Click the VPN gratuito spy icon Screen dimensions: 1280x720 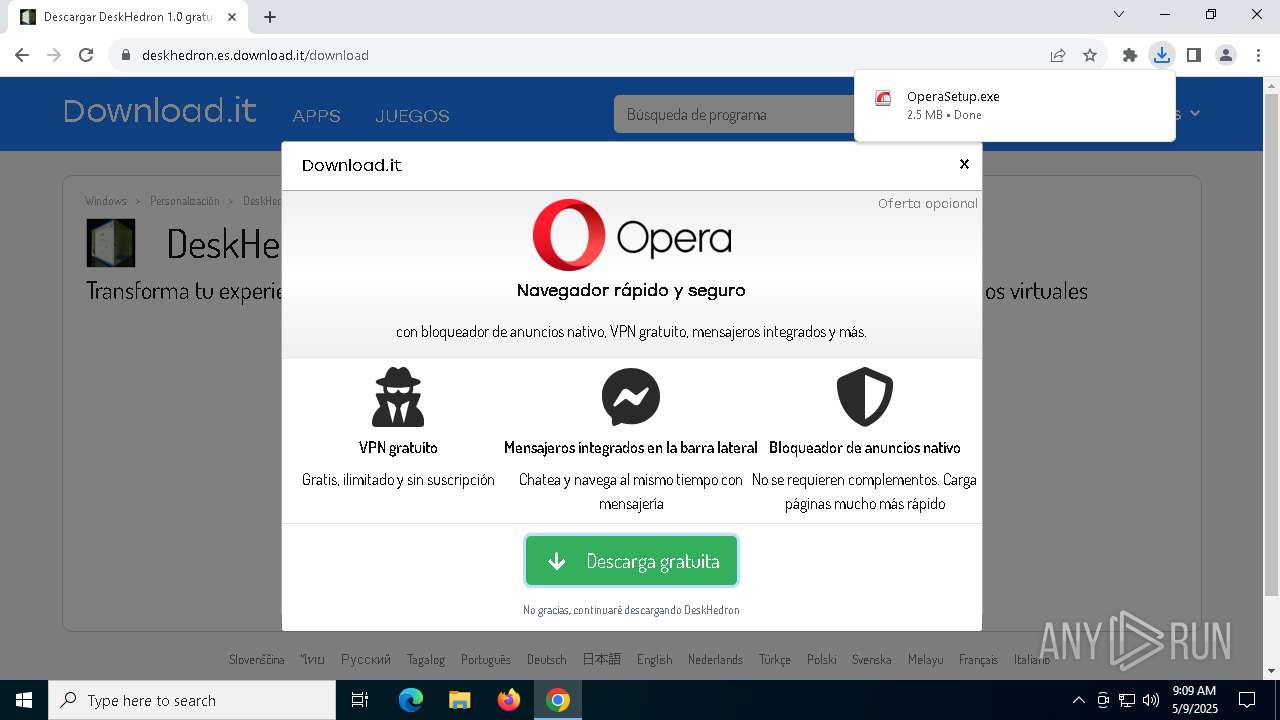398,397
